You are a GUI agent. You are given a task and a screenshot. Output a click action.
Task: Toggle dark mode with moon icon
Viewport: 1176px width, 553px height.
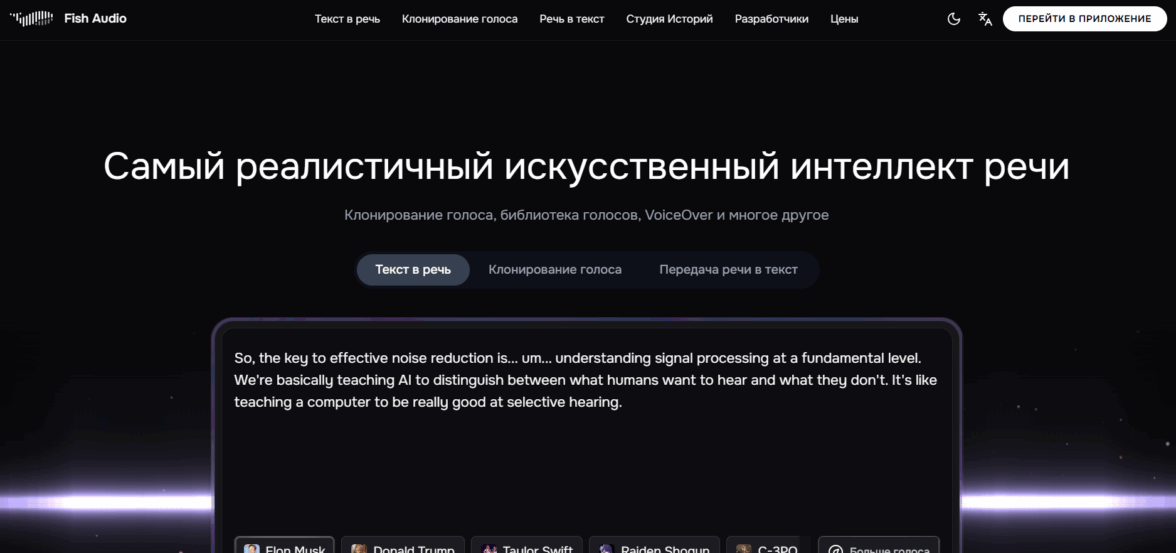(954, 19)
